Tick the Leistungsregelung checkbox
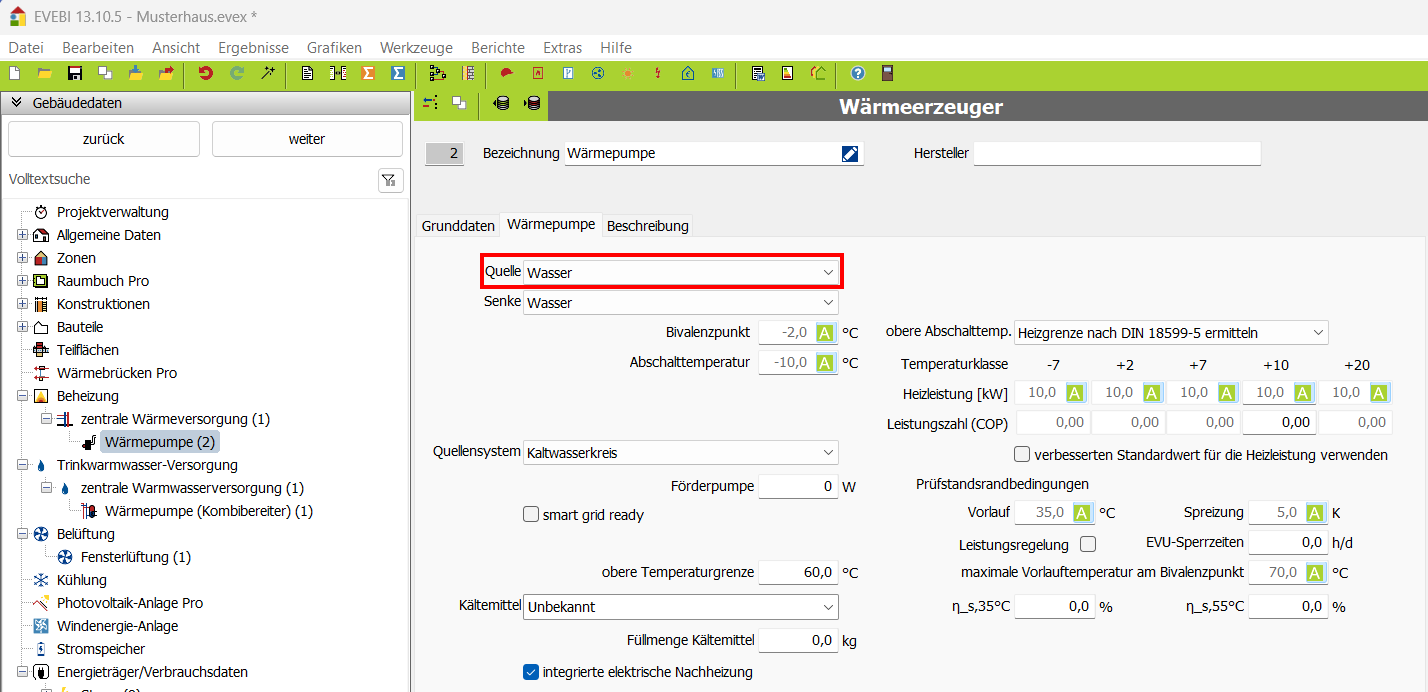 [x=1088, y=544]
